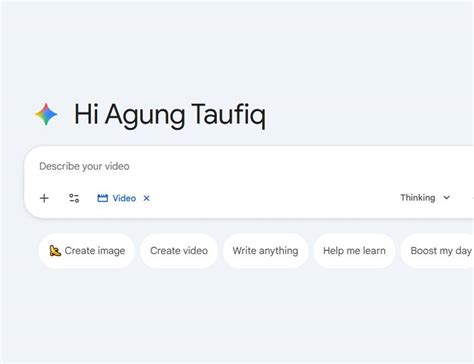Open the tools sliders icon
The image size is (474, 364).
(x=74, y=198)
